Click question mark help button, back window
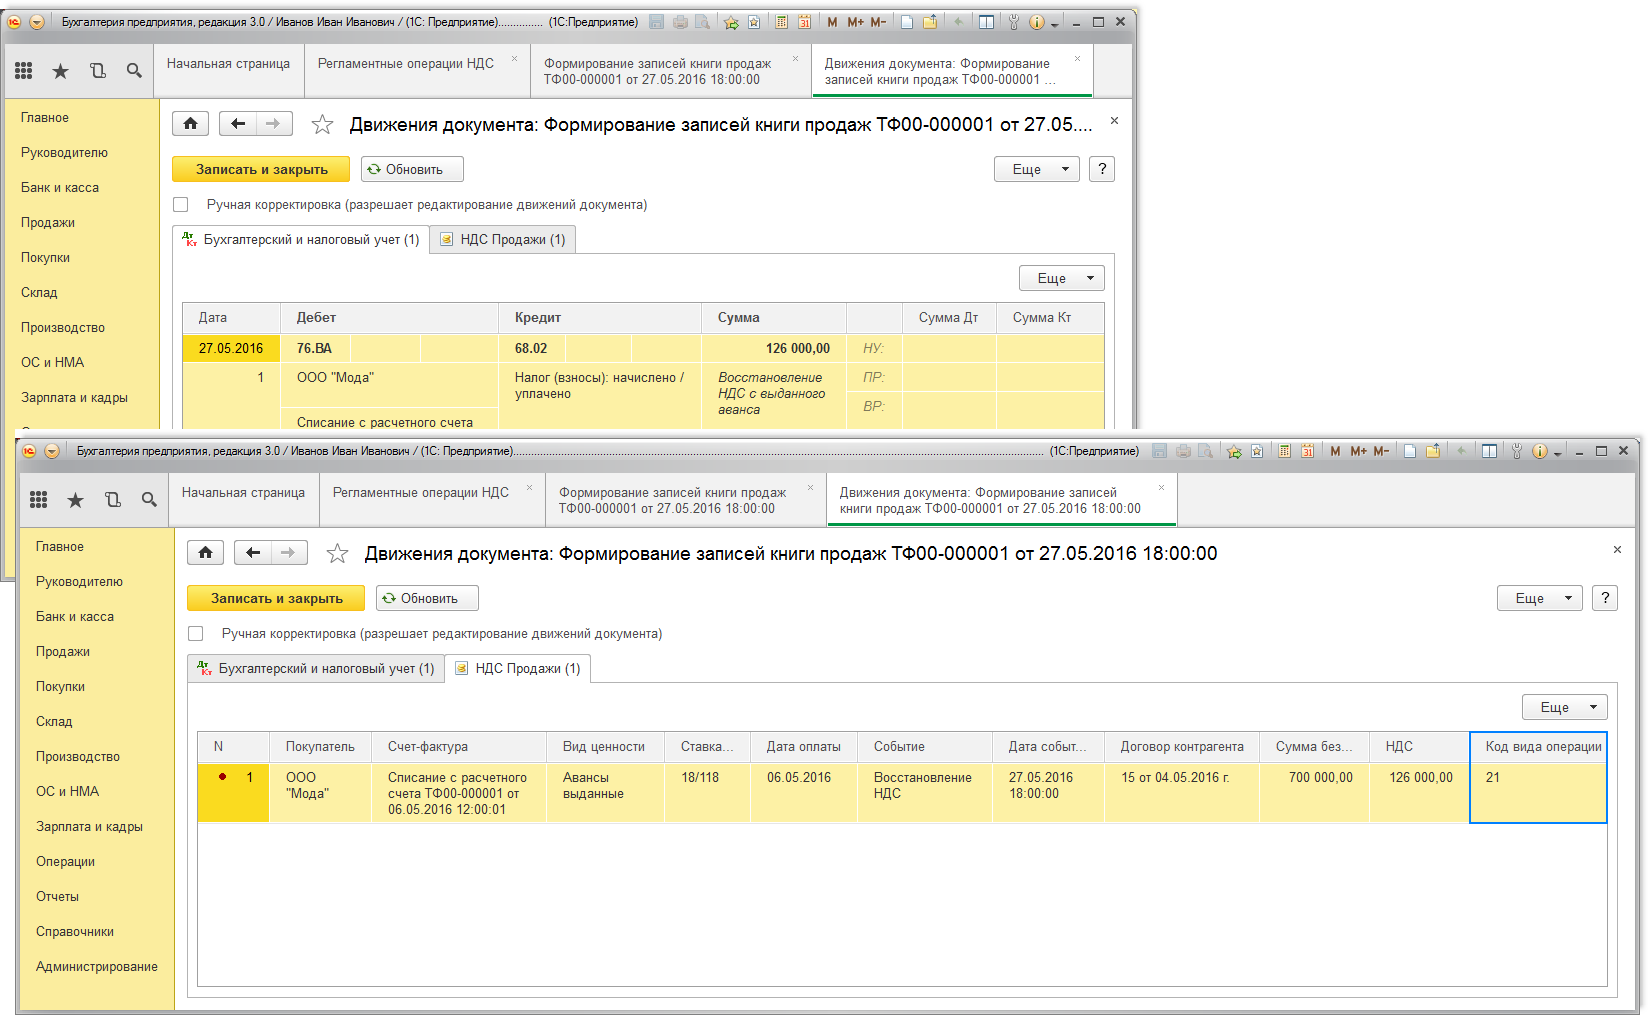Screen dimensions: 1648x1015 (1102, 169)
